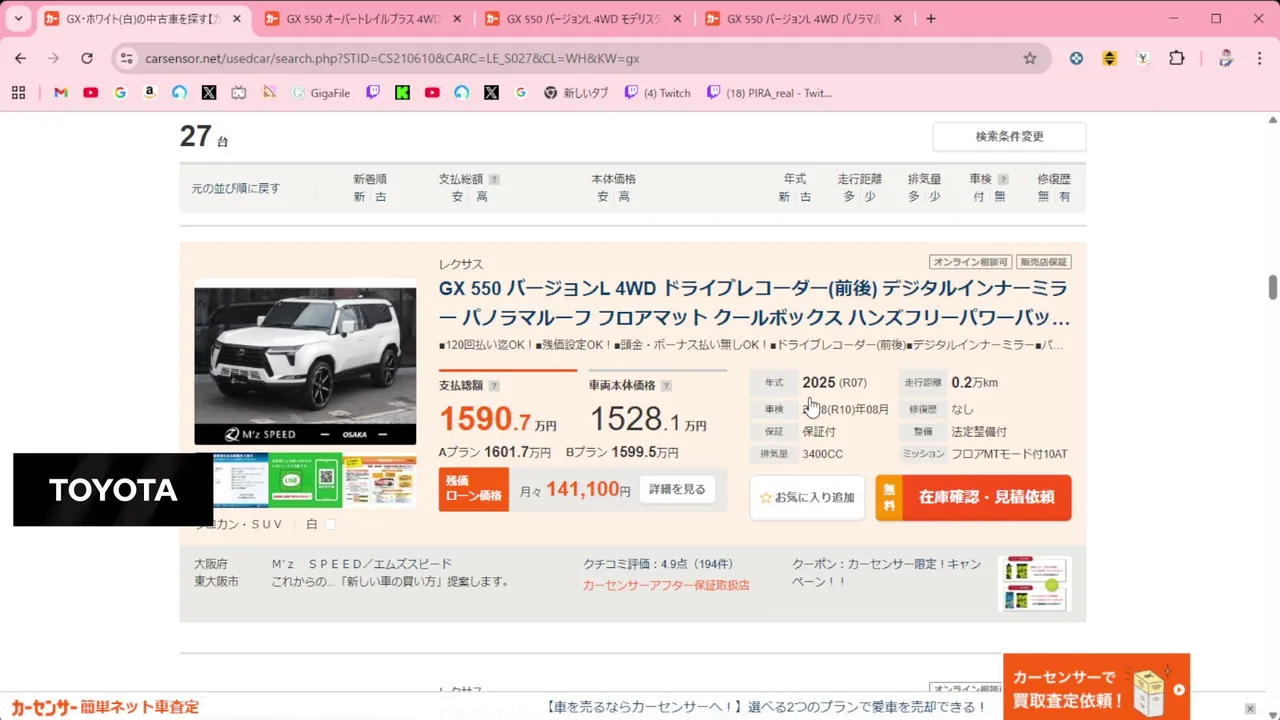Open カーセンサーアフター保証取扱店 link
Viewport: 1280px width, 720px height.
tap(666, 585)
